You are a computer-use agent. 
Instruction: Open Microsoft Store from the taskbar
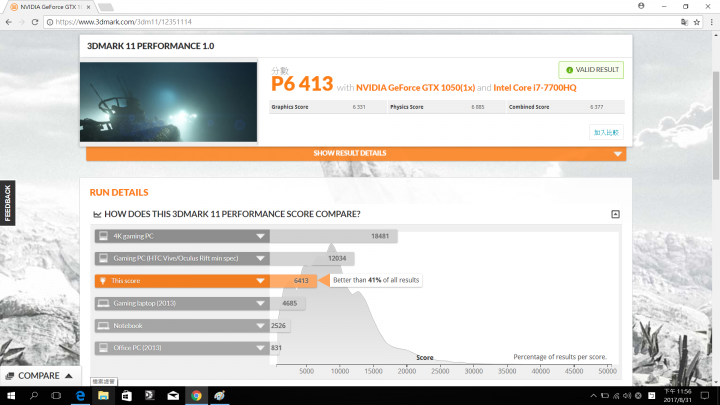127,395
